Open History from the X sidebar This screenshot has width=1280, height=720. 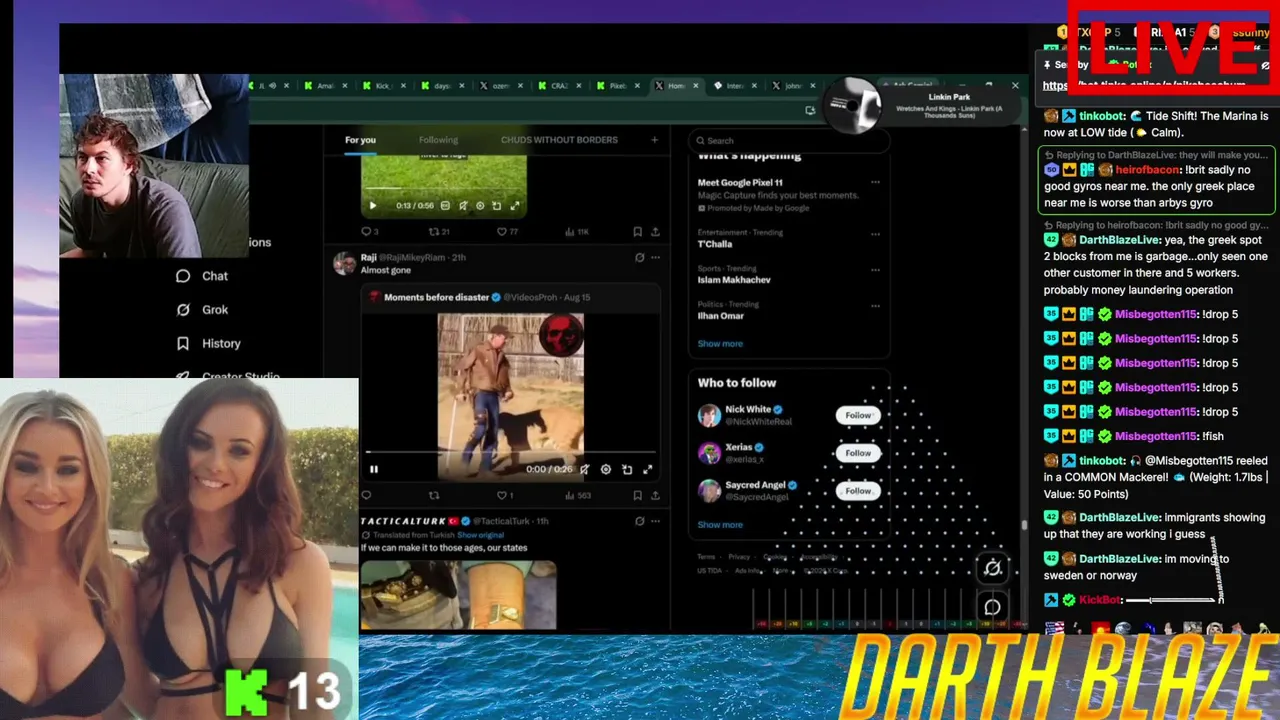208,344
